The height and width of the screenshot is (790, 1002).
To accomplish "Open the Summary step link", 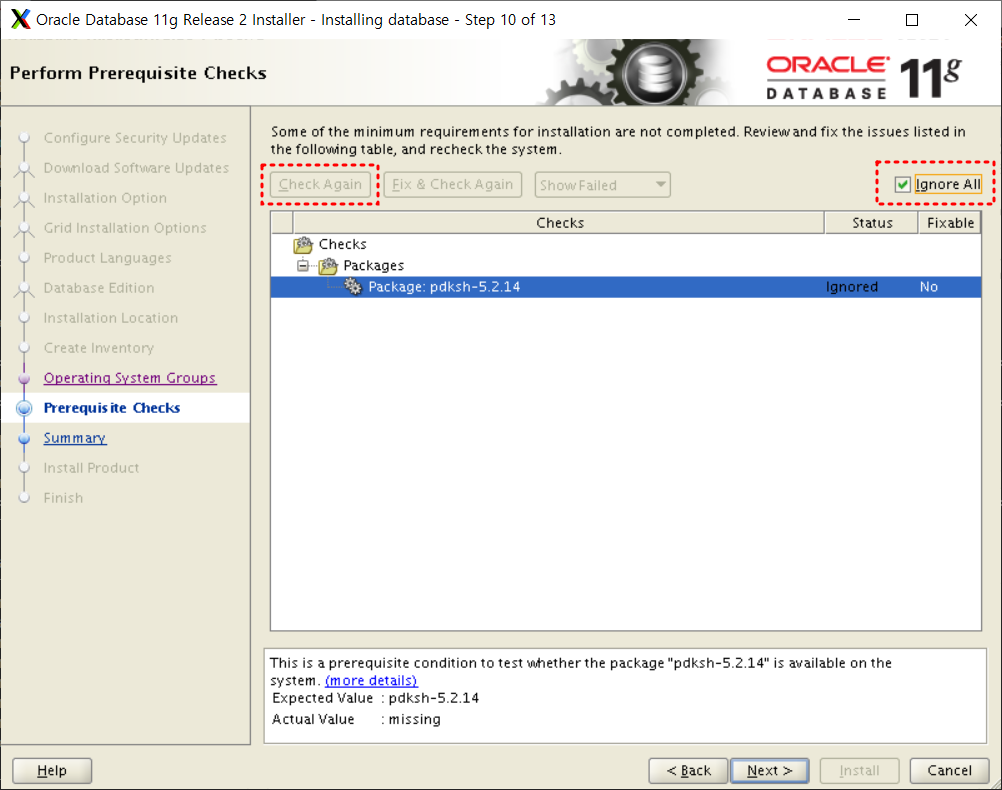I will pos(75,438).
